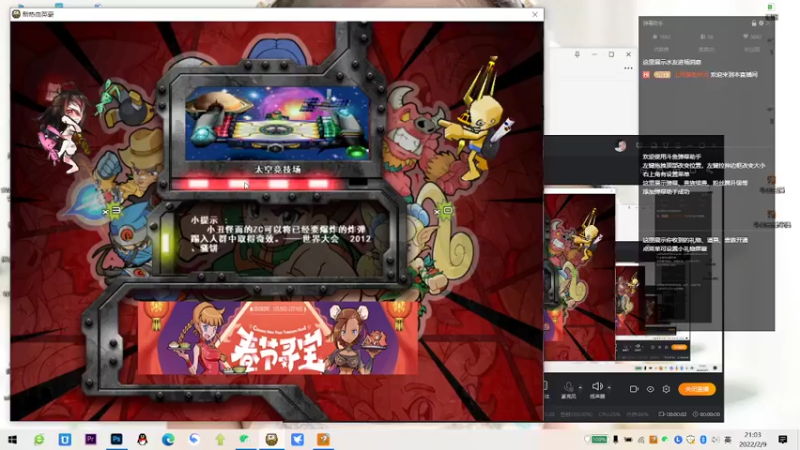This screenshot has height=450, width=800.
Task: Click the security shield icon in system tray
Action: [x=690, y=439]
